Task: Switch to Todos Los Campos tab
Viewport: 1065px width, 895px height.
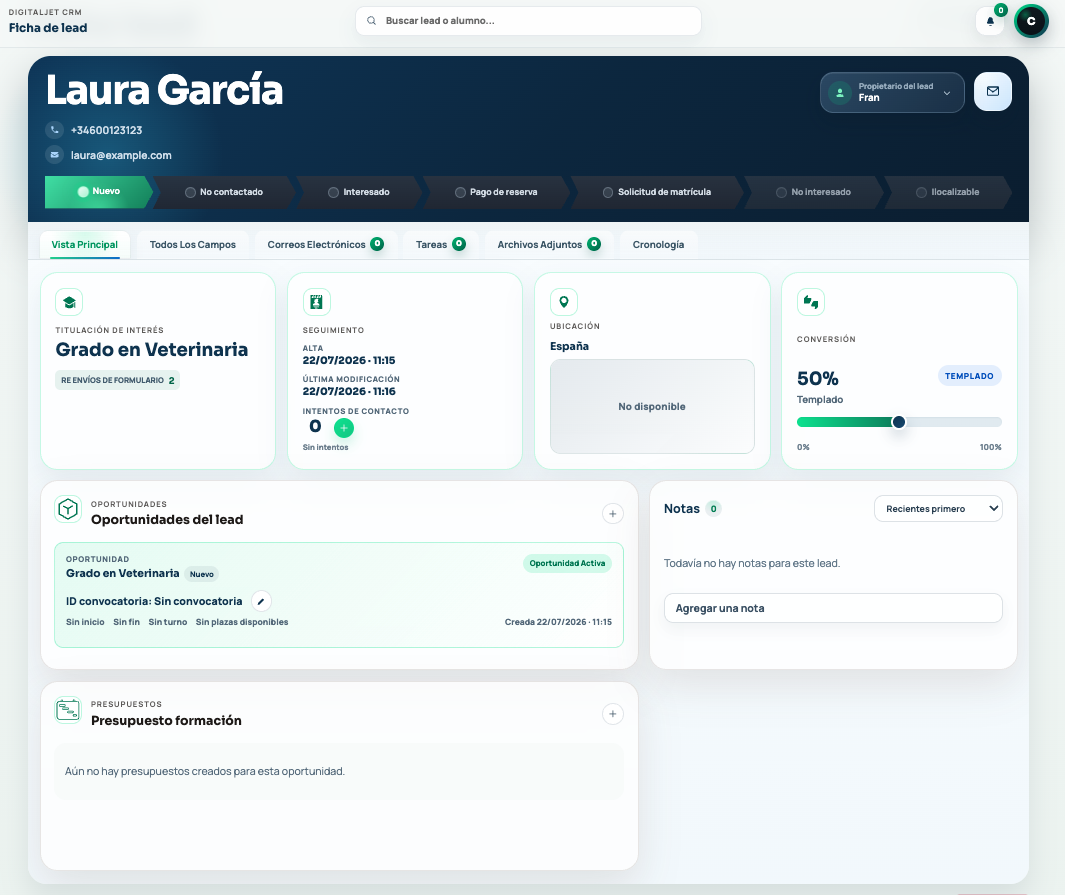Action: 193,244
